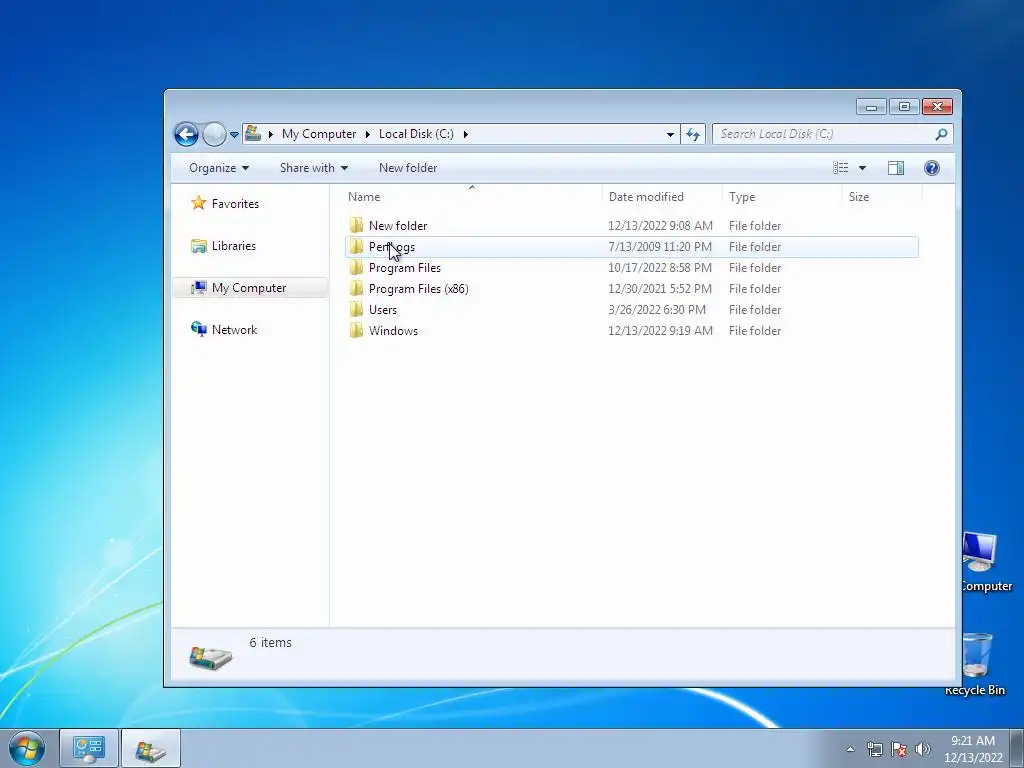The image size is (1024, 768).
Task: Select My Computer in the address breadcrumb
Action: click(x=319, y=134)
